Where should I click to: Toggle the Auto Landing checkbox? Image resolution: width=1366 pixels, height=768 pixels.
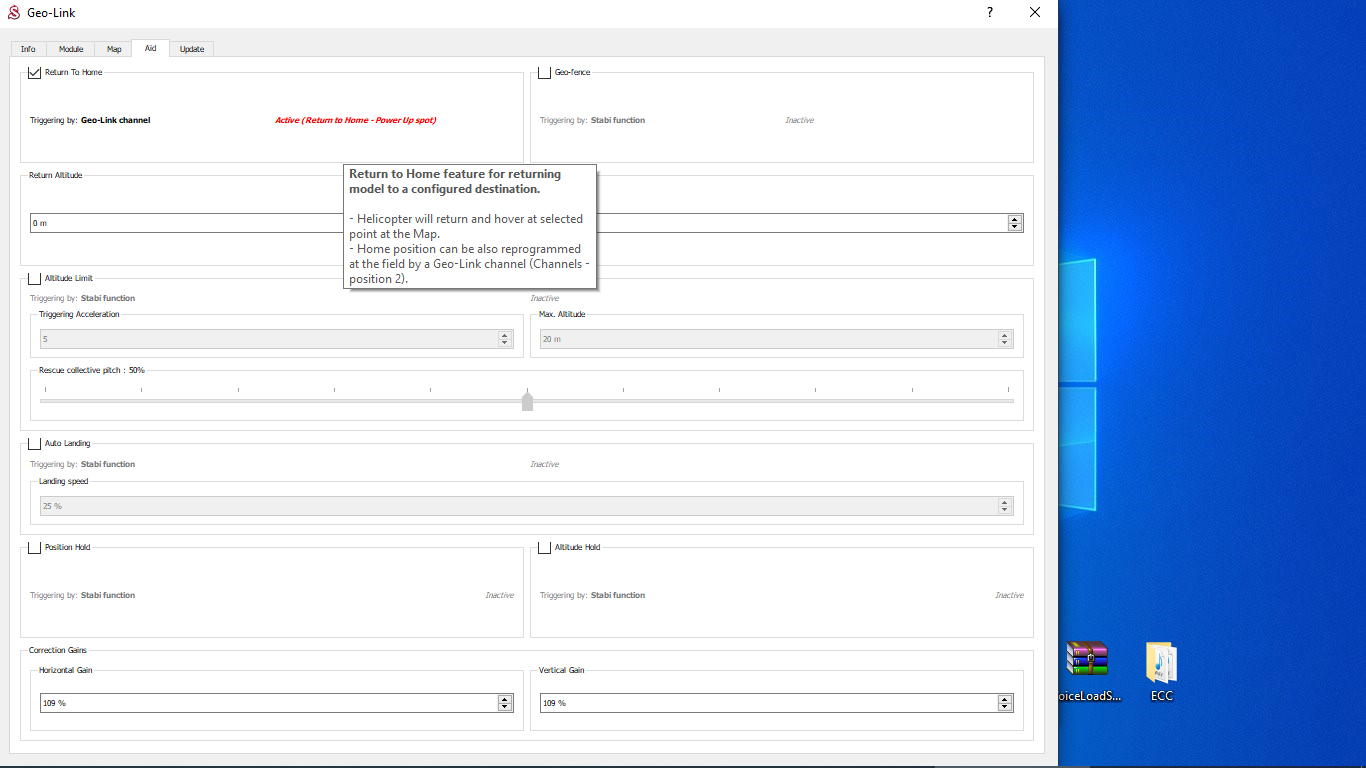35,443
